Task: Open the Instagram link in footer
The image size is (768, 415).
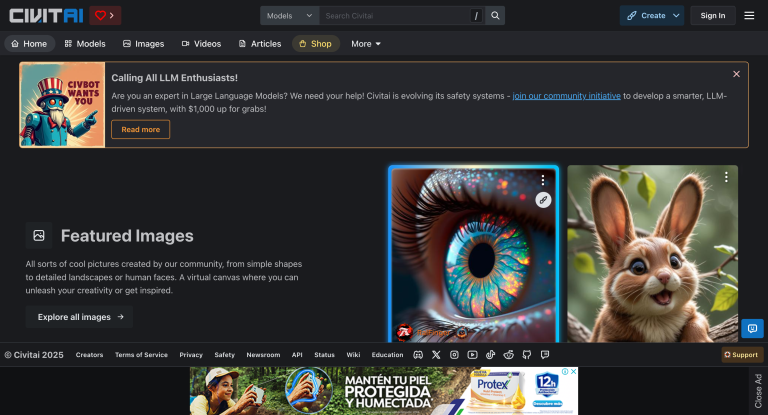Action: (454, 355)
